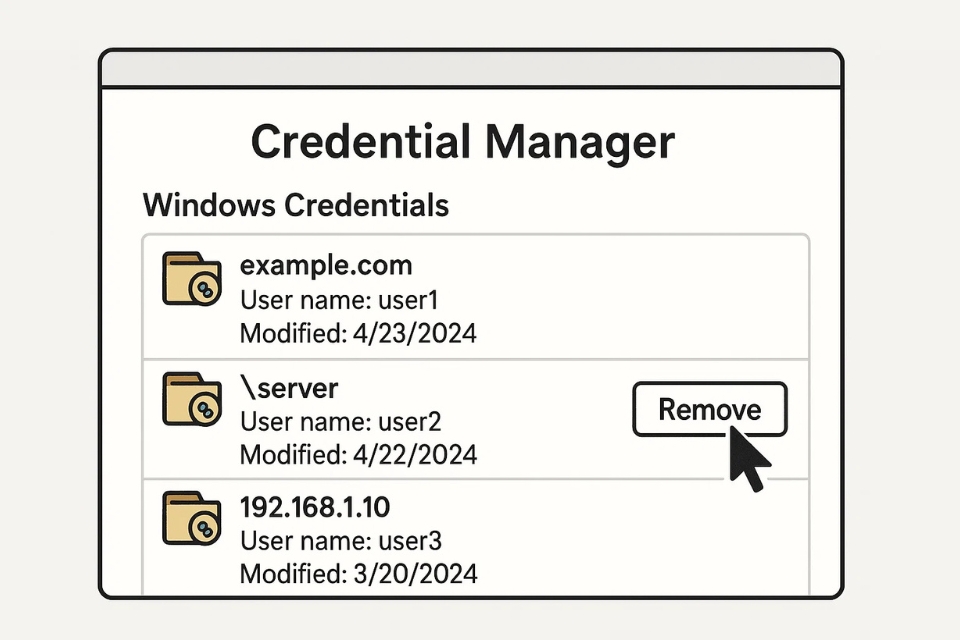Click the 192.168.1.10 credential vault icon
960x640 pixels.
(x=191, y=519)
